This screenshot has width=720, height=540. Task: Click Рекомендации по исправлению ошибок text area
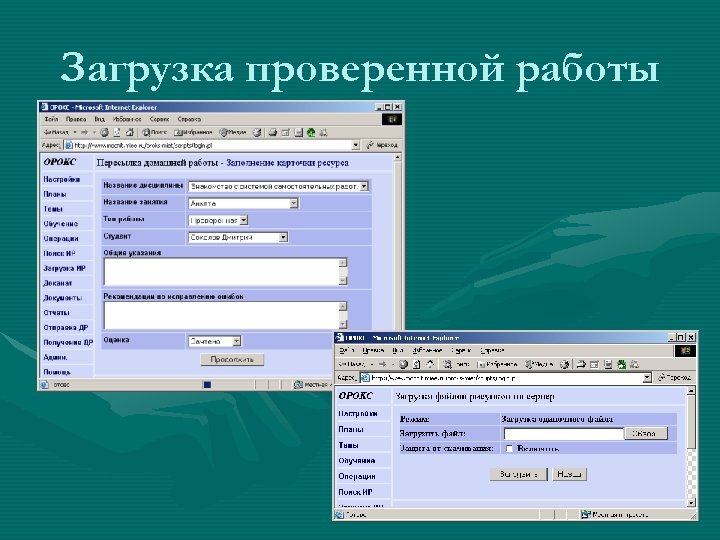[x=222, y=315]
